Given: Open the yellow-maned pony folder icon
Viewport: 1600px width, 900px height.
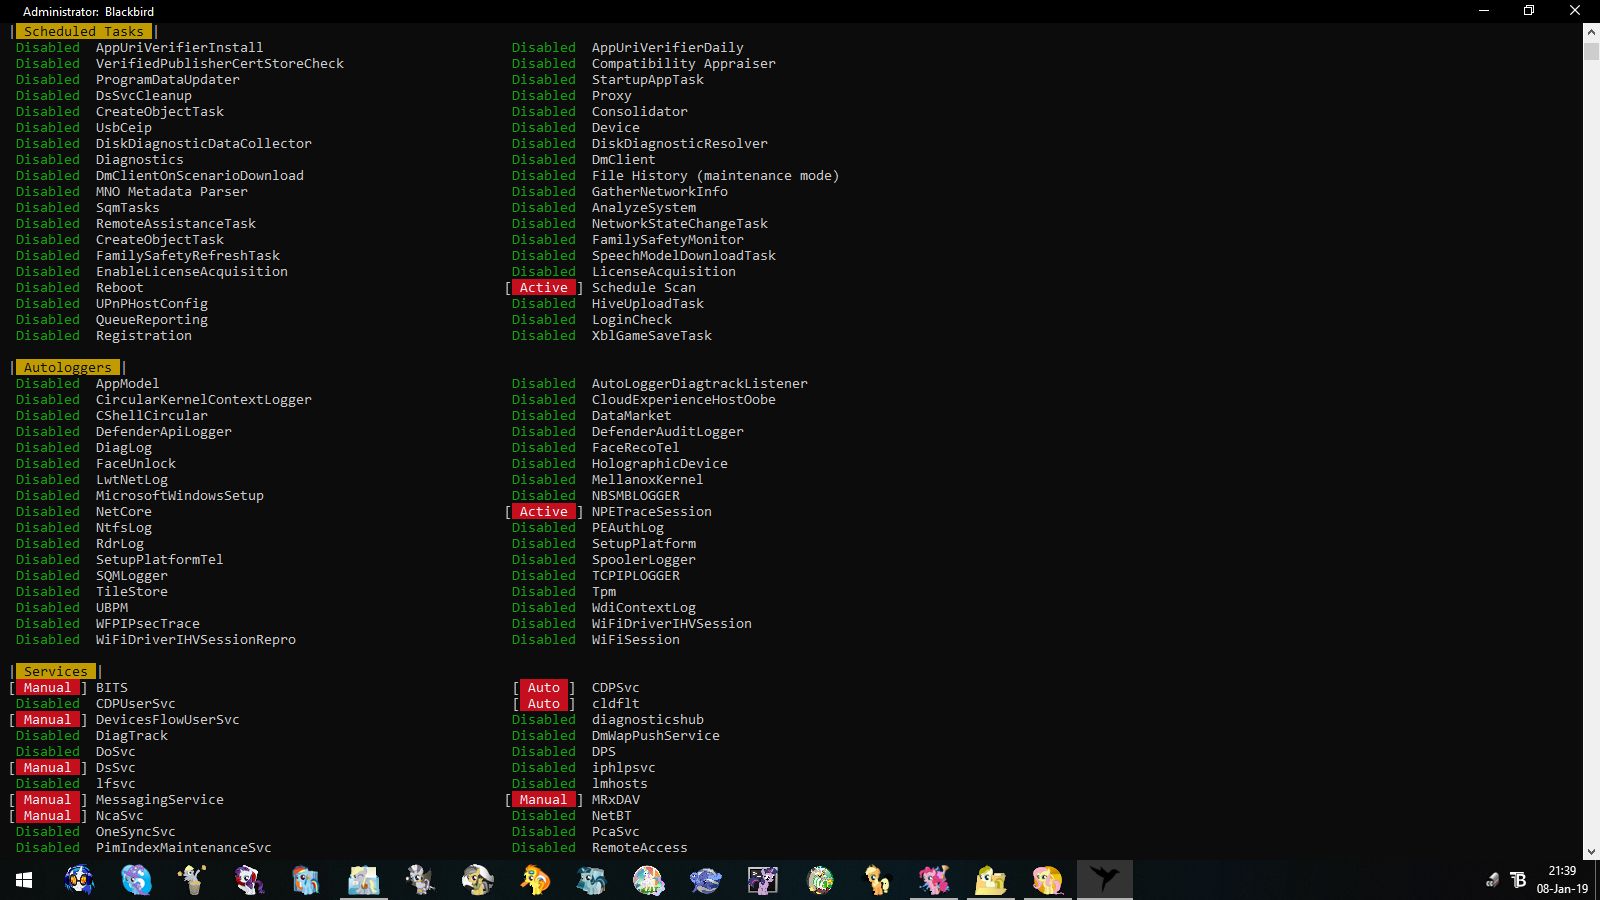Looking at the screenshot, I should (x=991, y=880).
